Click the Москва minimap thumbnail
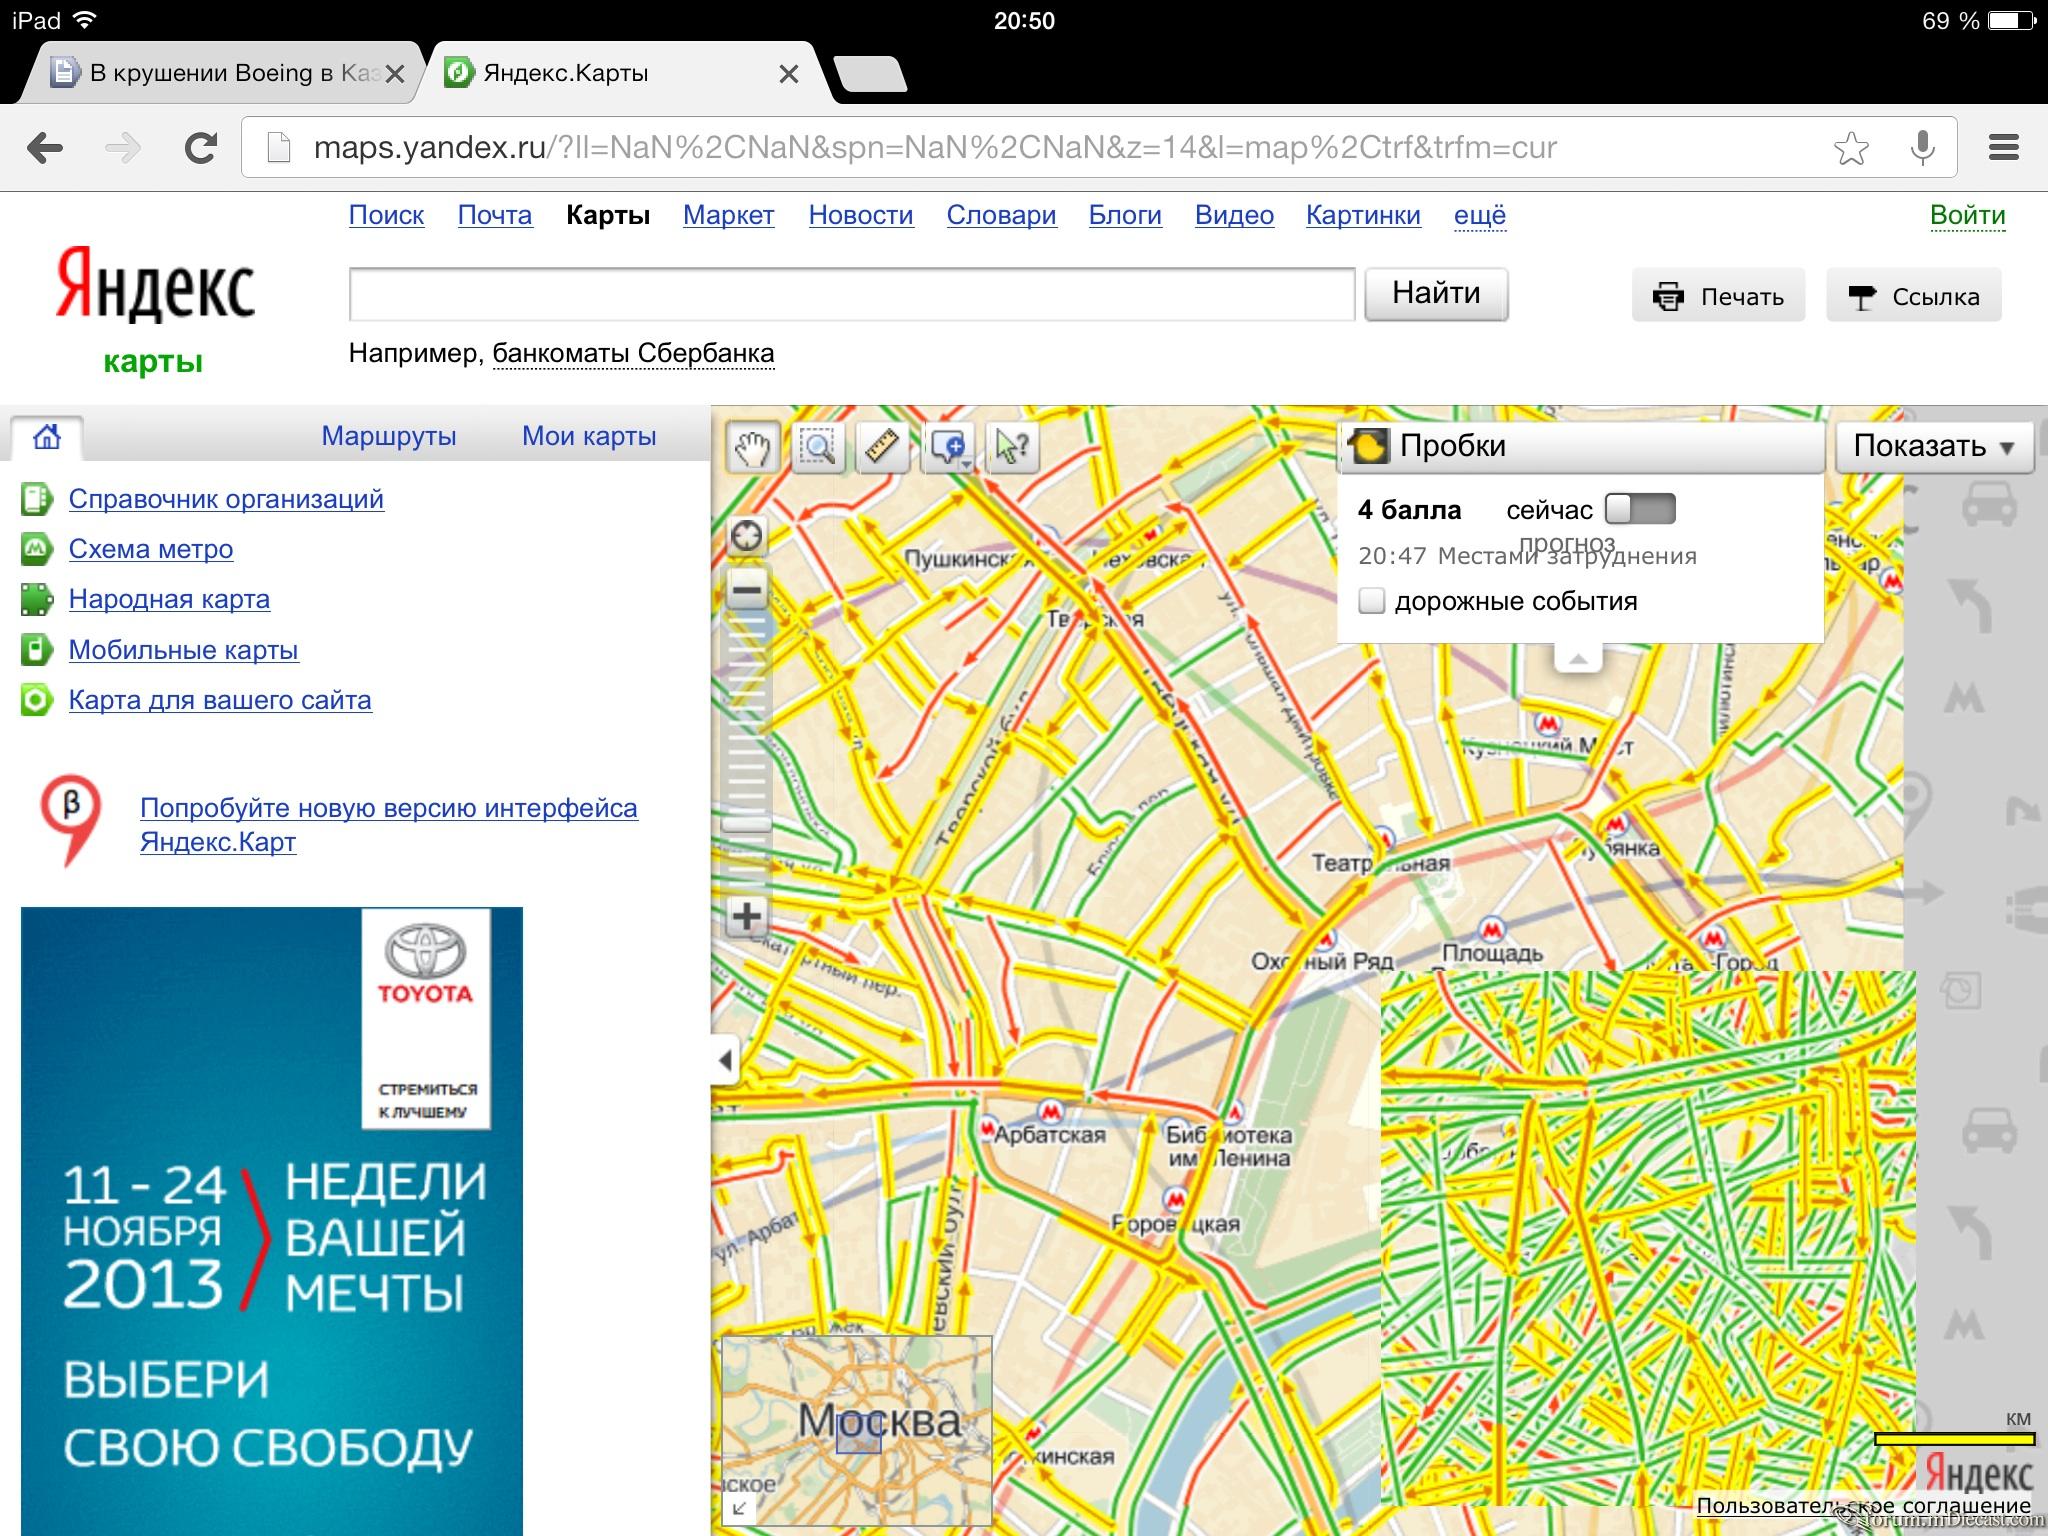This screenshot has height=1536, width=2048. pos(857,1430)
